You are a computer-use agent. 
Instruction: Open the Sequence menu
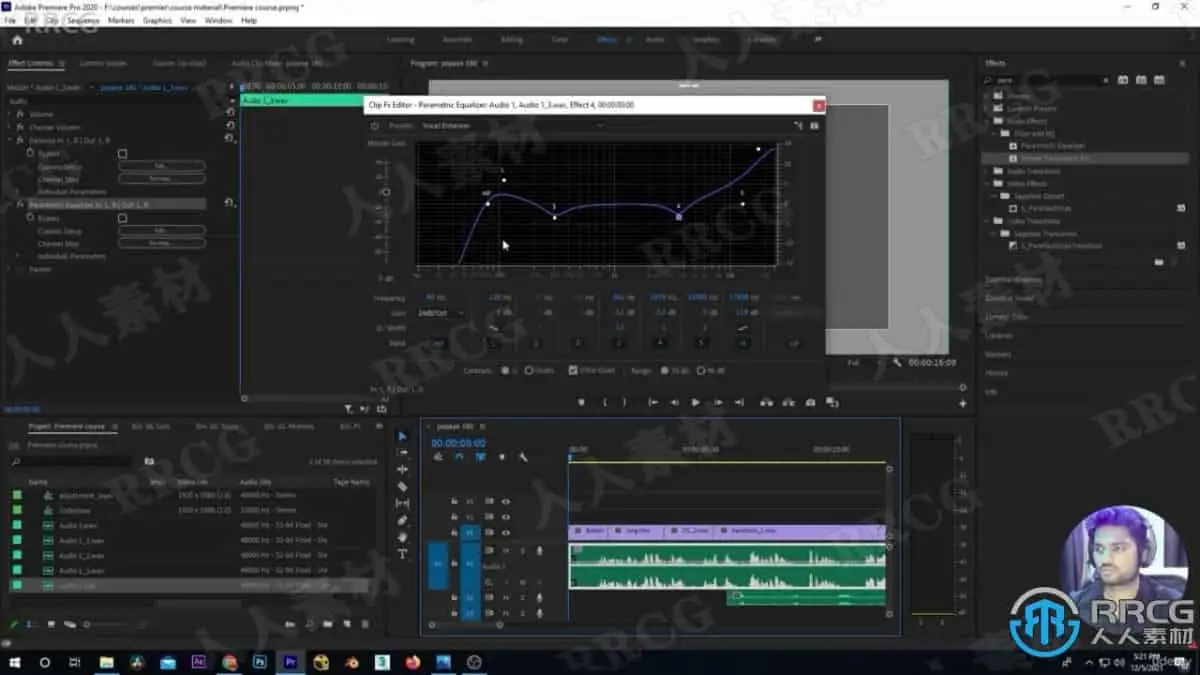(83, 20)
